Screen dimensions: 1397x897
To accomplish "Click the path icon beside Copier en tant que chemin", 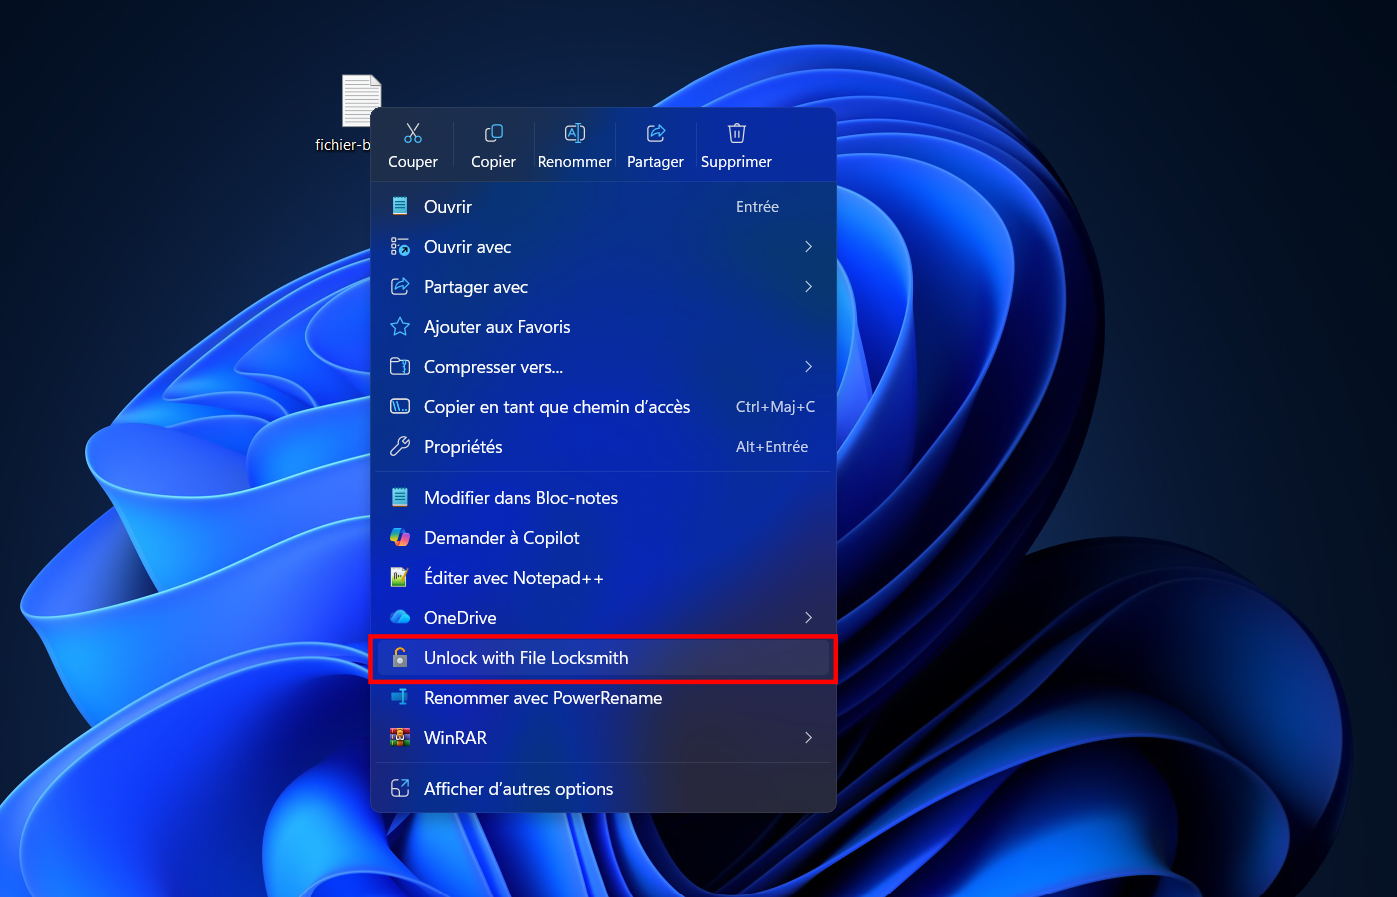I will tap(400, 407).
